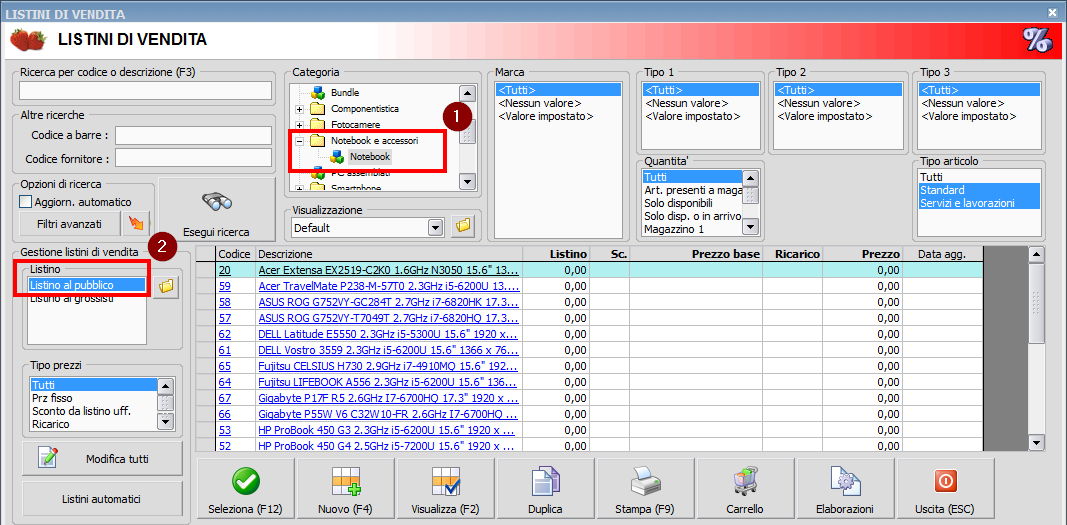The height and width of the screenshot is (525, 1067).
Task: Sort by the Listino column header
Action: [x=556, y=254]
